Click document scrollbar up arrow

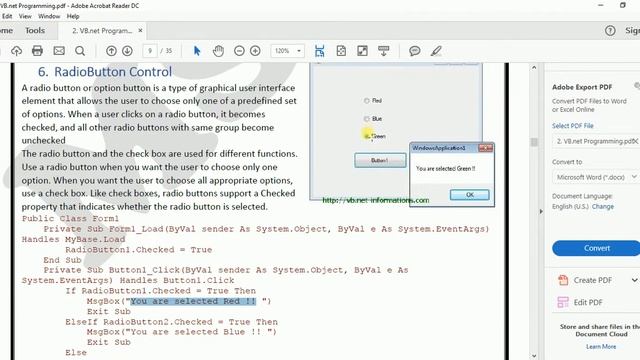(x=534, y=68)
